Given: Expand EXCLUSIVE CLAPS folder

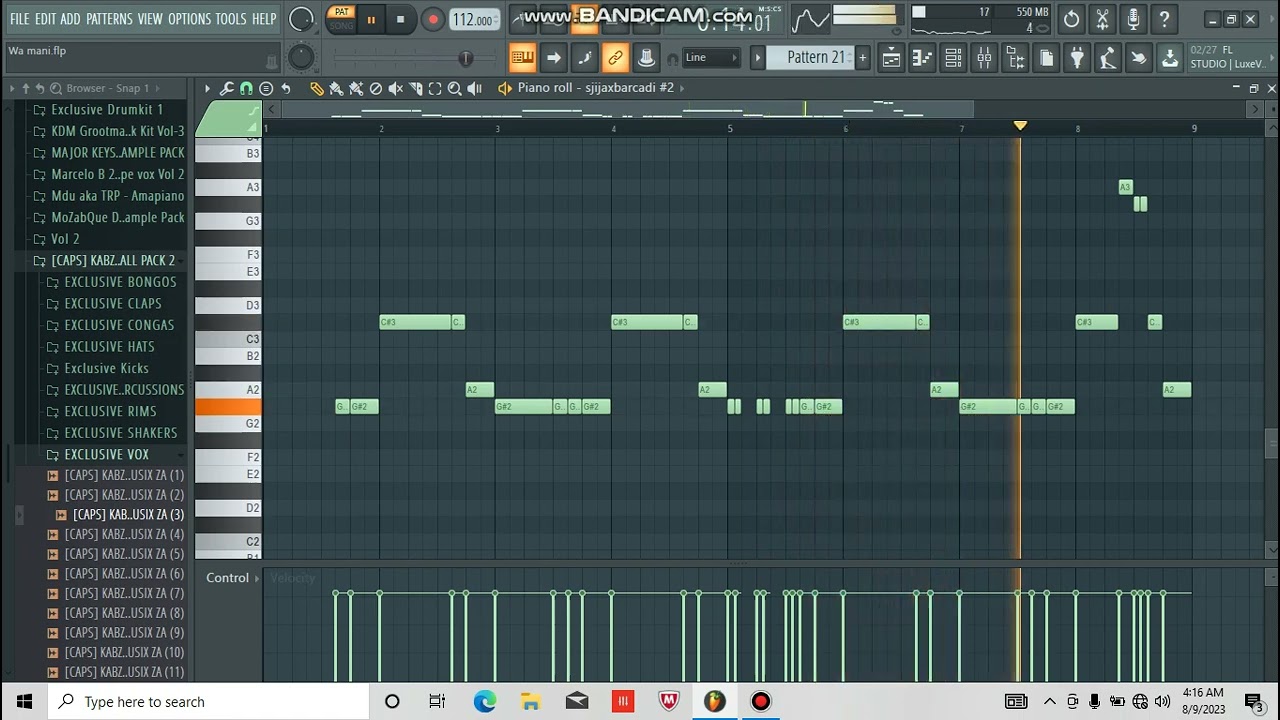Looking at the screenshot, I should point(112,303).
